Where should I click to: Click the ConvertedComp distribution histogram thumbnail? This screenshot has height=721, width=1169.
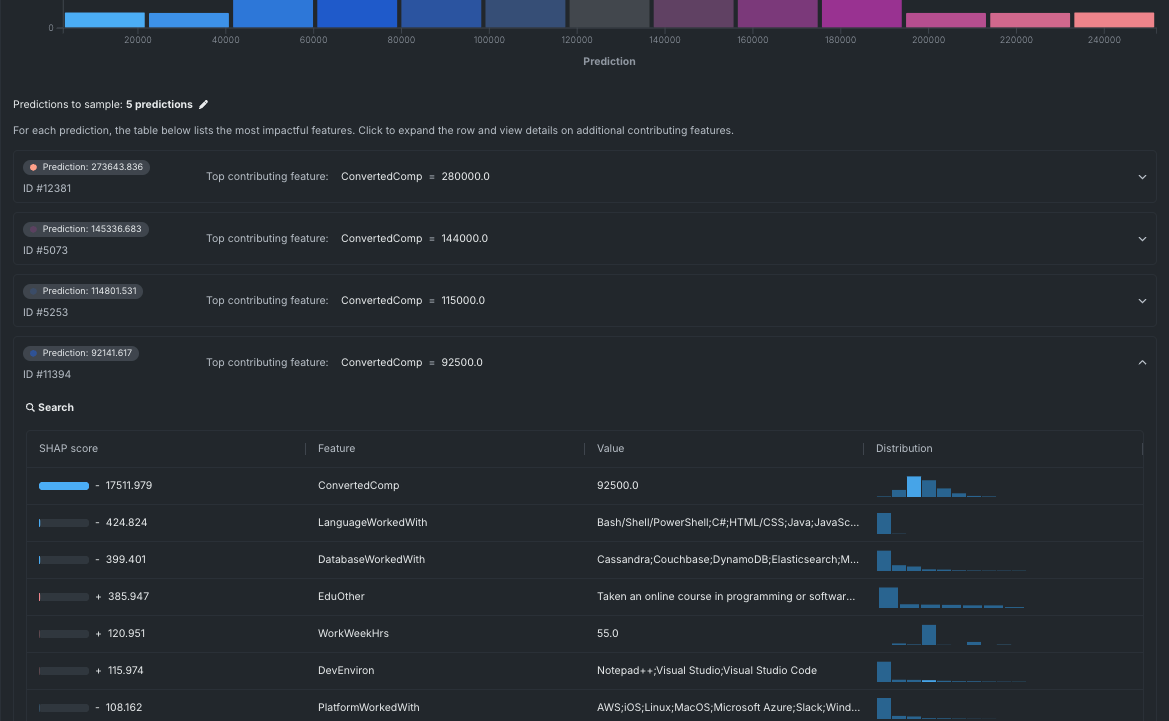[x=935, y=486]
